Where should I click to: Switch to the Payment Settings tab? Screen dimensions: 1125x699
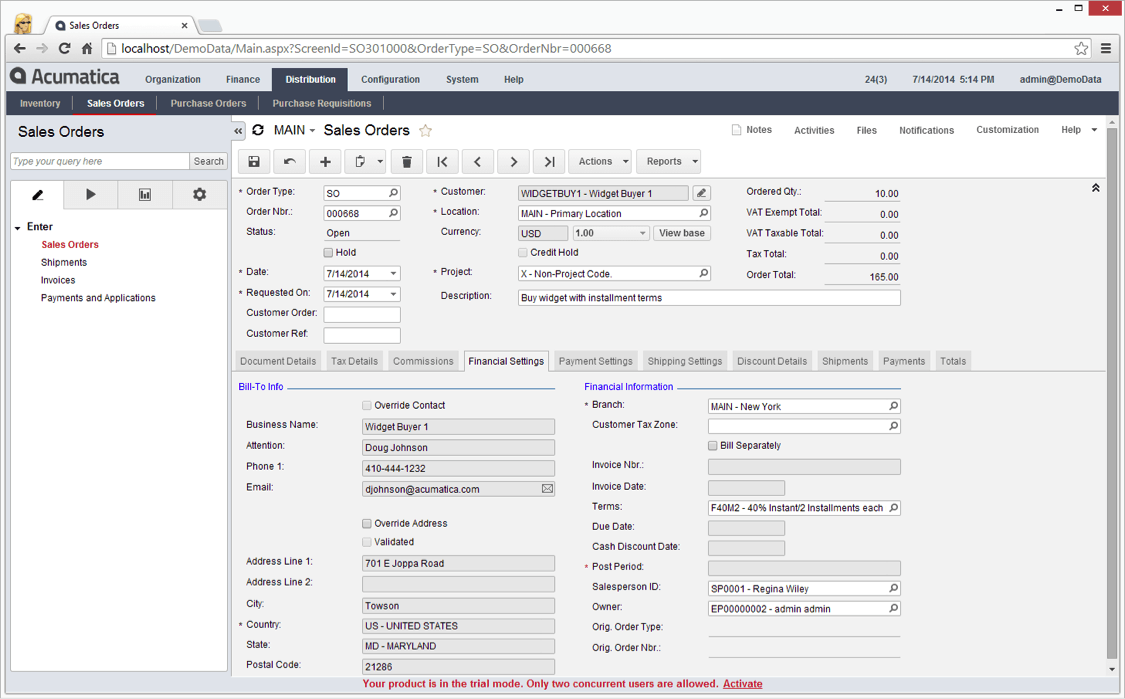[596, 361]
